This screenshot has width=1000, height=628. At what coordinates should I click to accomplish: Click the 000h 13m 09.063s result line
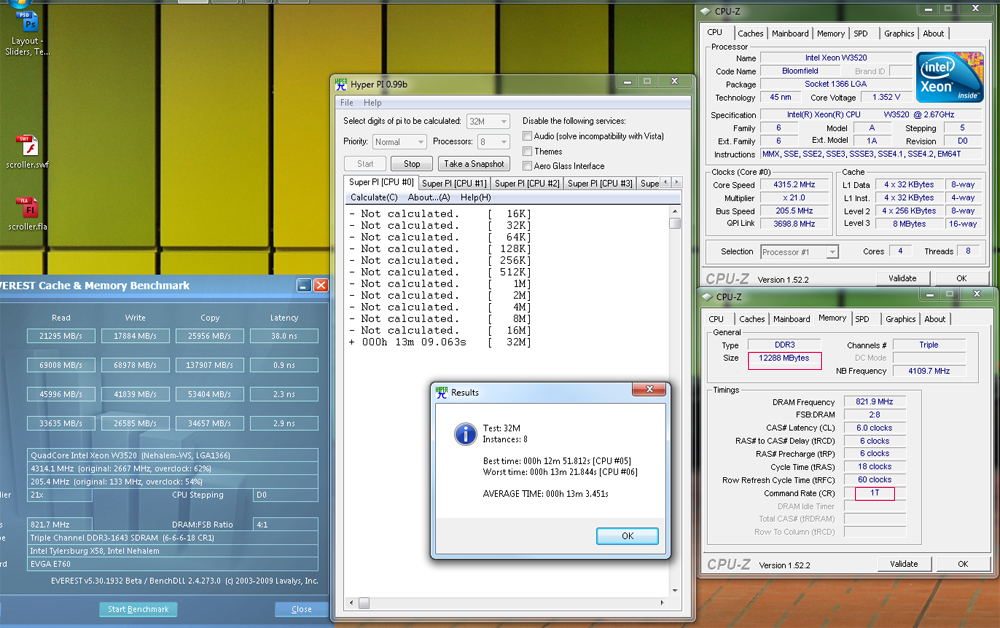click(x=440, y=342)
